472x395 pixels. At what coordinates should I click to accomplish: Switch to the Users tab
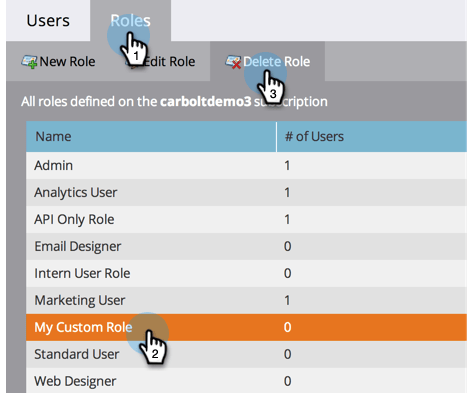point(48,21)
